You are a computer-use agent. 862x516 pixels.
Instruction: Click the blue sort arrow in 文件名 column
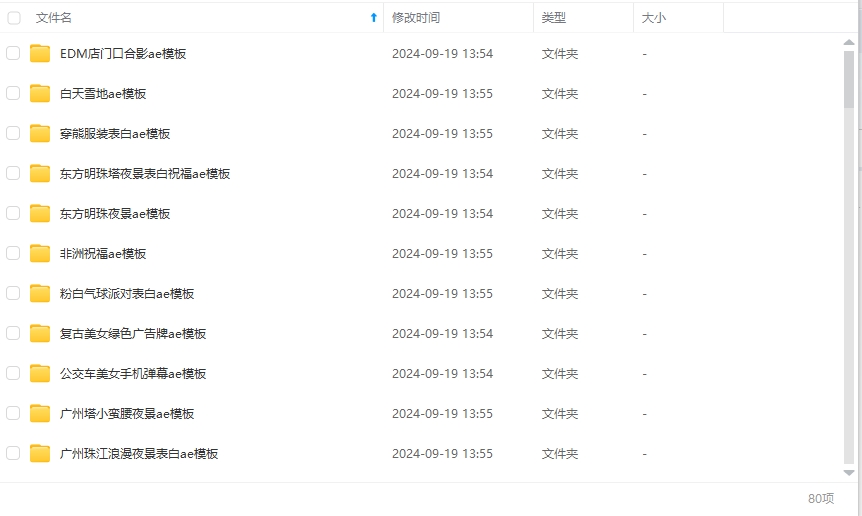[x=374, y=18]
